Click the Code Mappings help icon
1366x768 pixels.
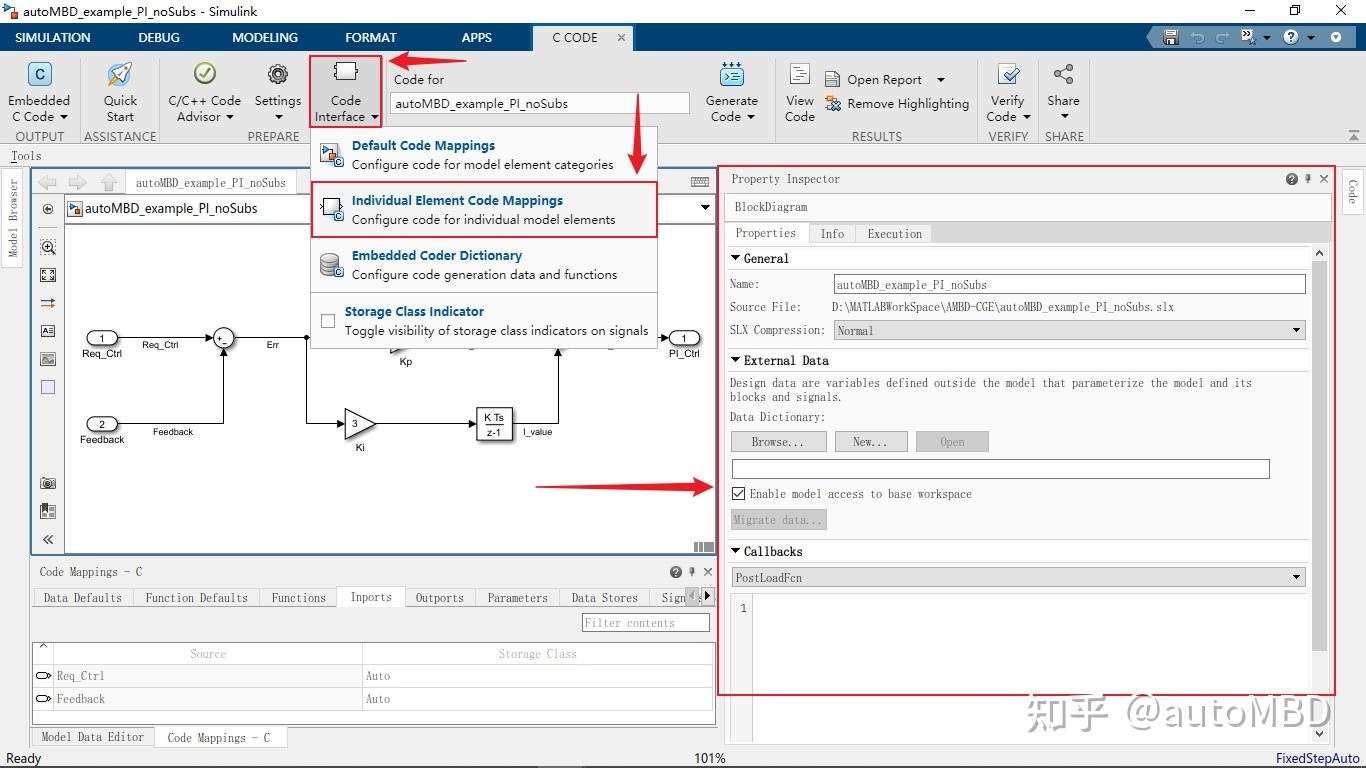676,572
